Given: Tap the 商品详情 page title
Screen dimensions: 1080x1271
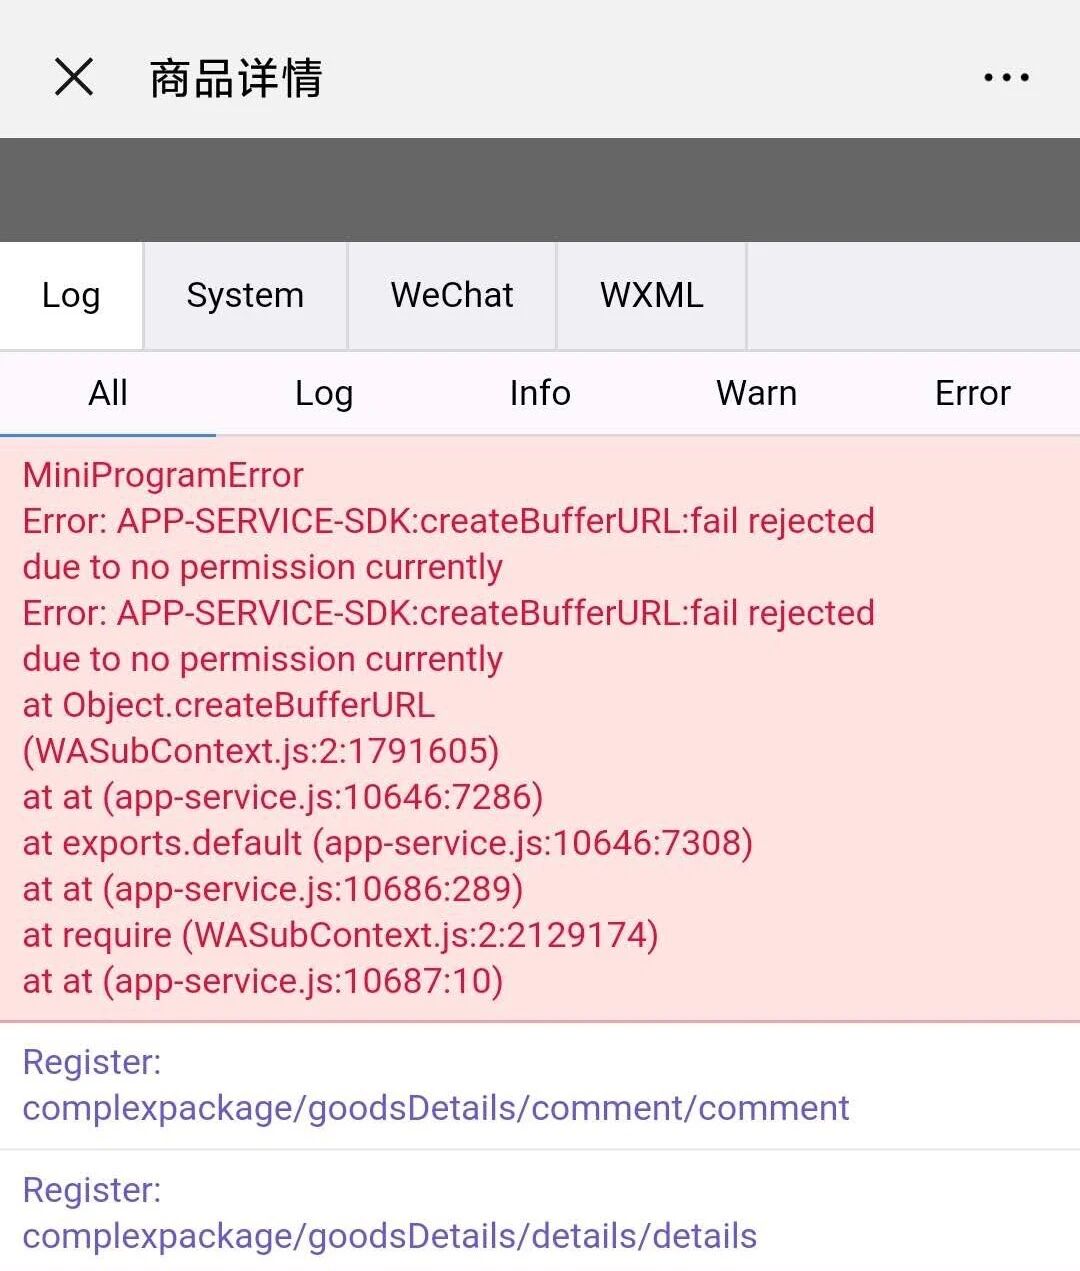Looking at the screenshot, I should (236, 78).
